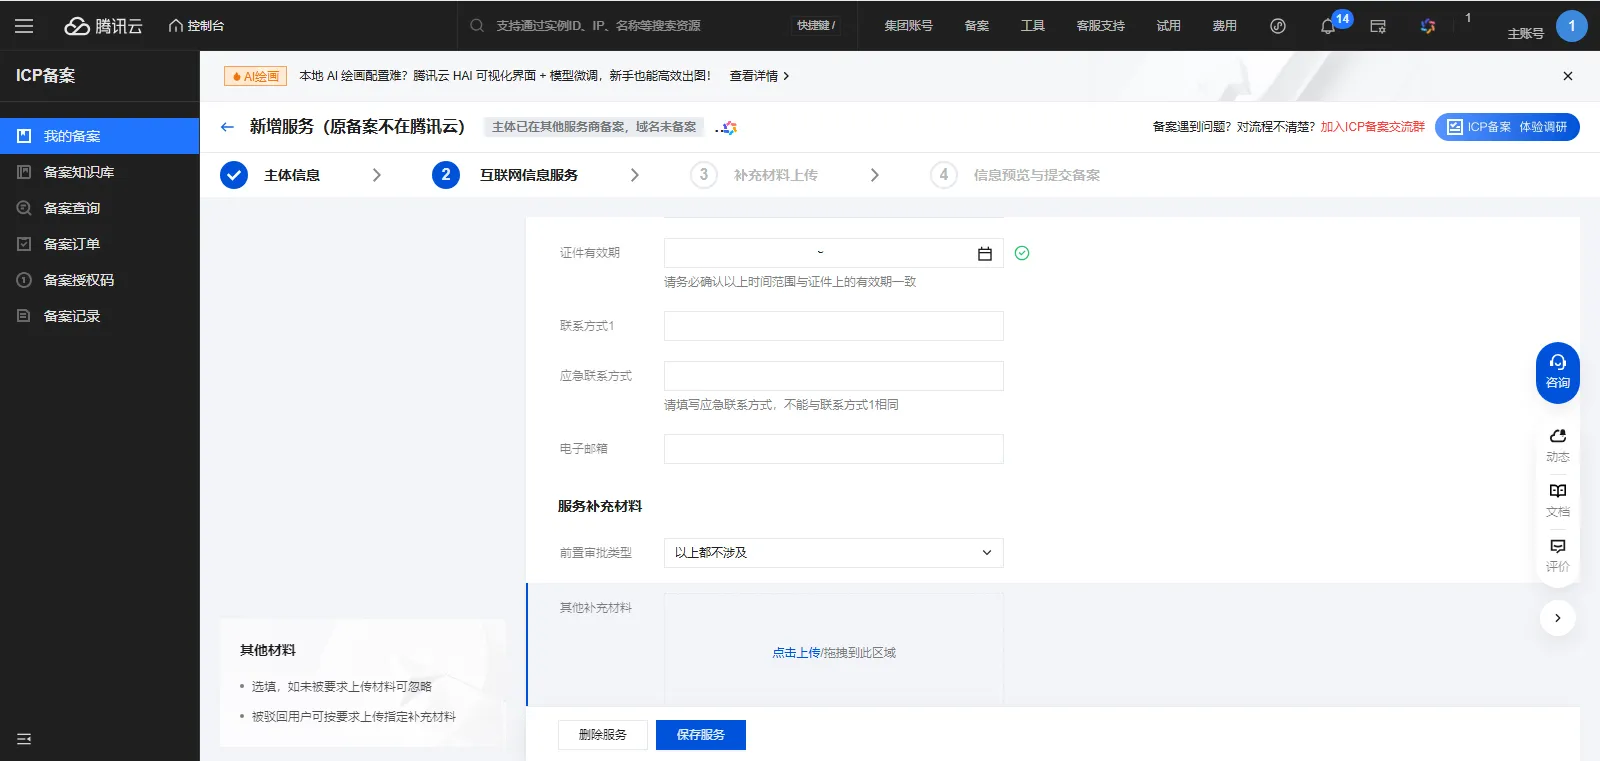The height and width of the screenshot is (761, 1600).
Task: Open the 控制台 console home
Action: [196, 26]
